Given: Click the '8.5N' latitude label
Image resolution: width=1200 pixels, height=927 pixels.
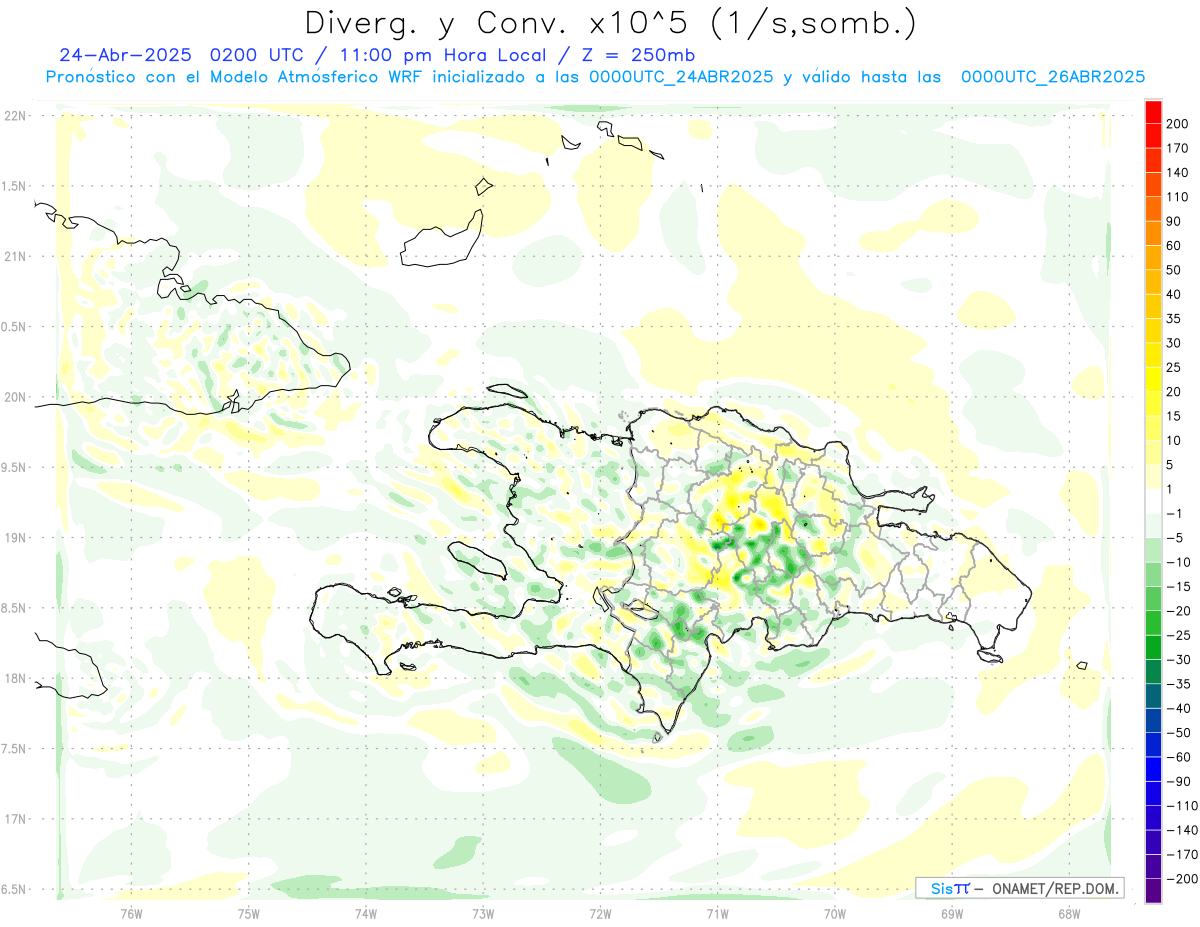Looking at the screenshot, I should 14,608.
